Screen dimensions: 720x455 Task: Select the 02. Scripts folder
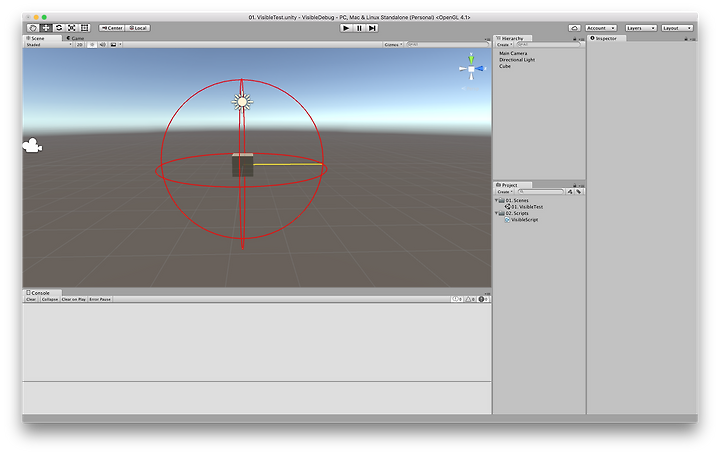(514, 213)
